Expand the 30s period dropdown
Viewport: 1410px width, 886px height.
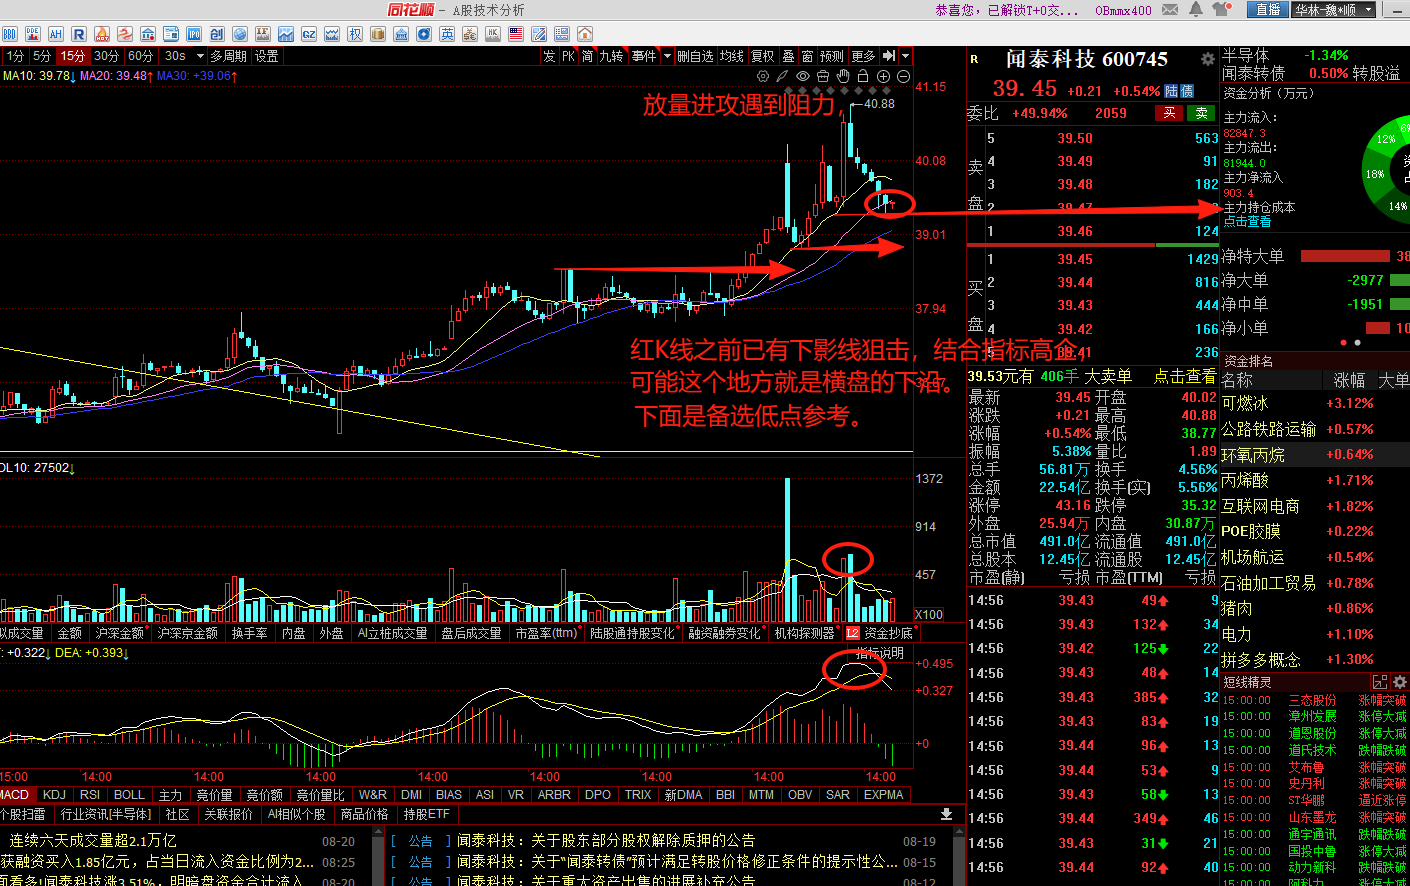pyautogui.click(x=200, y=56)
